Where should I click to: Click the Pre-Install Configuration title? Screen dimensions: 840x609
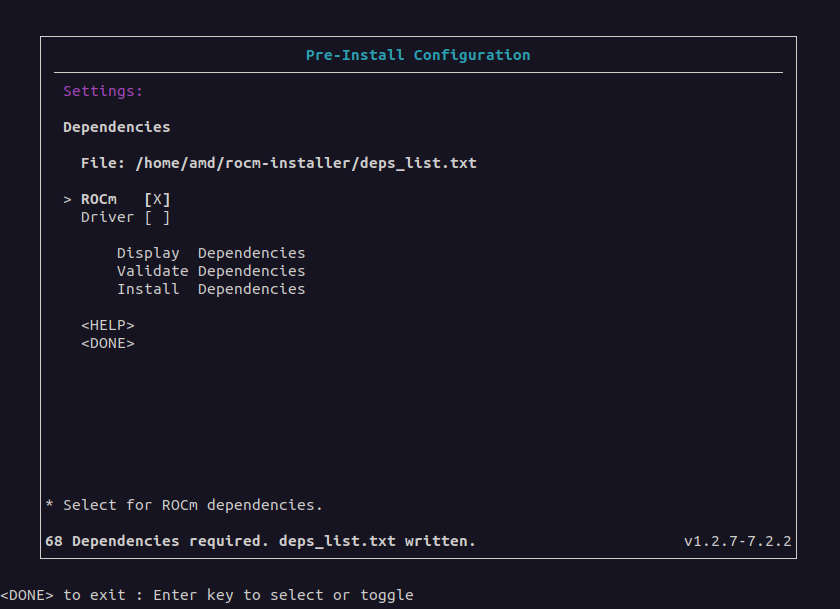click(x=418, y=55)
